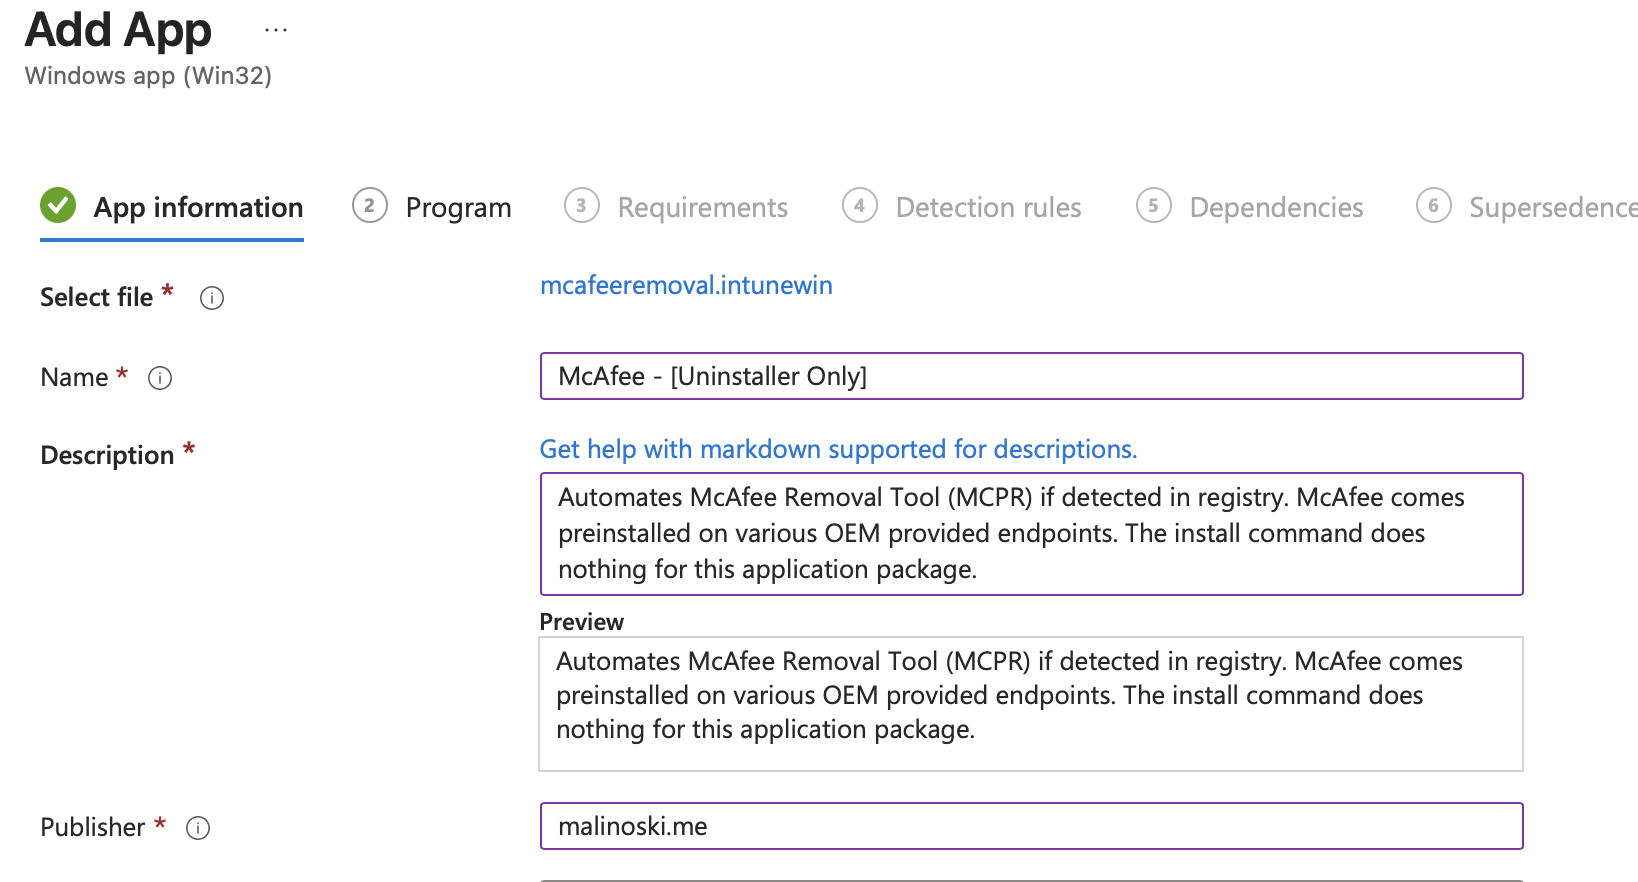The height and width of the screenshot is (882, 1638).
Task: Open the markdown help link for descriptions
Action: [838, 449]
